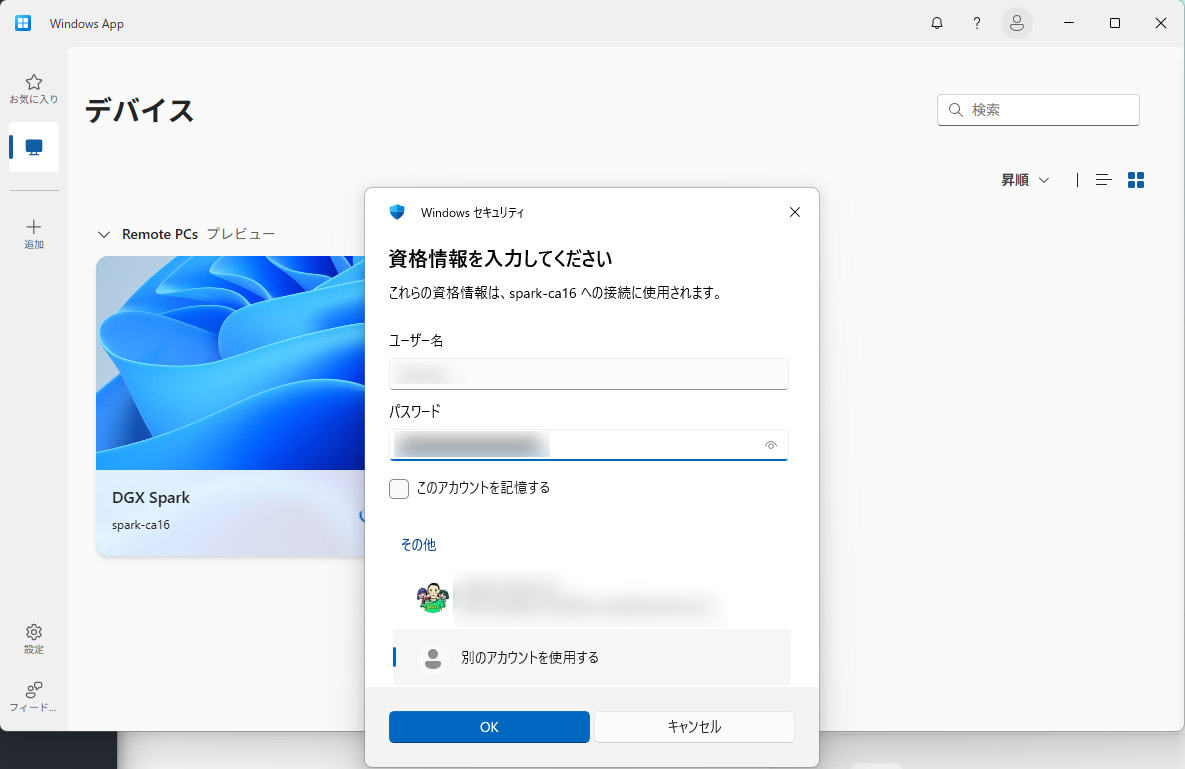Click the 検索 search box
Screen dimensions: 1185x769
[x=1038, y=110]
